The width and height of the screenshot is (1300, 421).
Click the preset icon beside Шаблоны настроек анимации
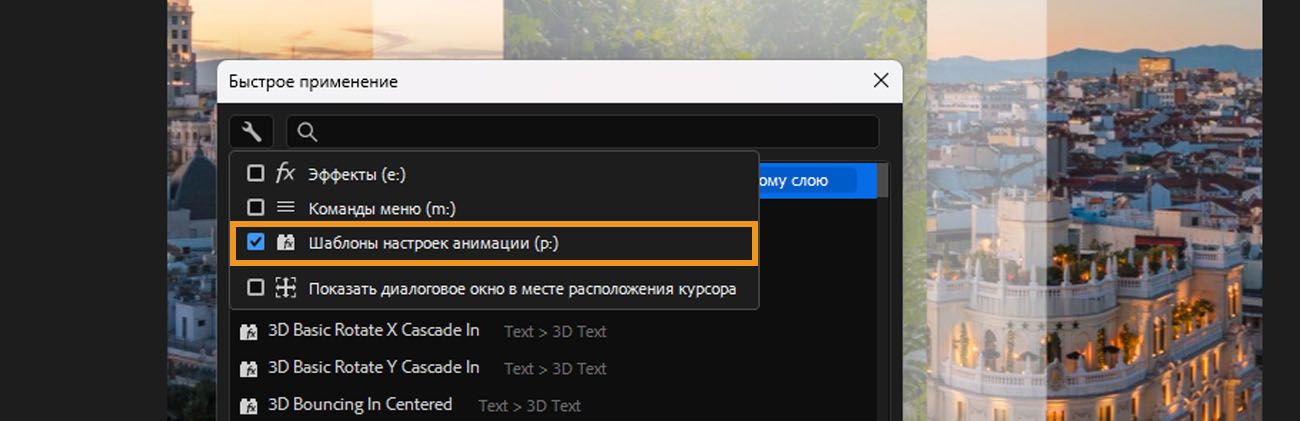click(286, 242)
